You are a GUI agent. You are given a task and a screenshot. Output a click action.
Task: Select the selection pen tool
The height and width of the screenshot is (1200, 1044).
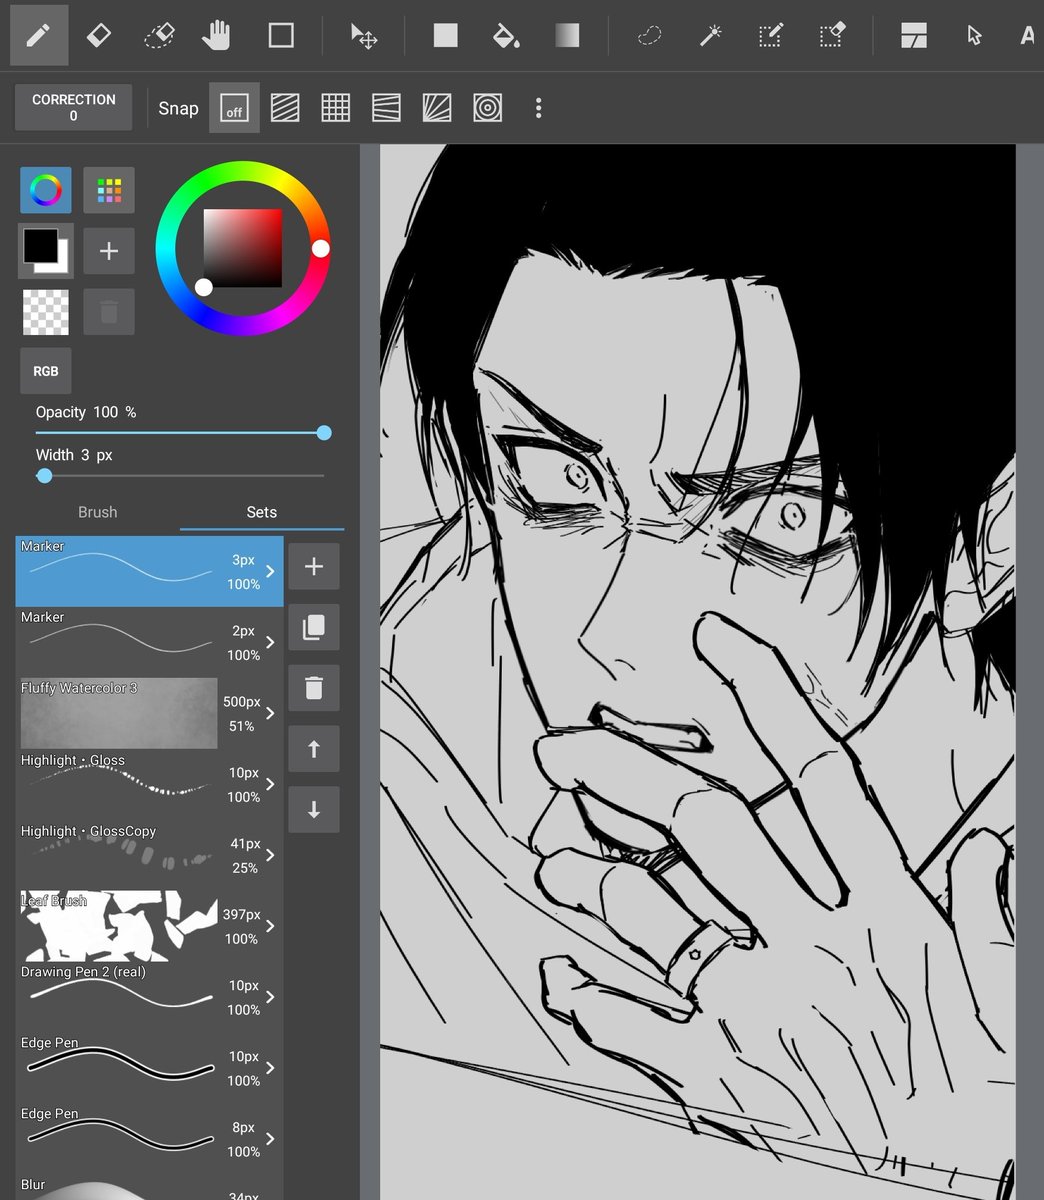pyautogui.click(x=770, y=35)
